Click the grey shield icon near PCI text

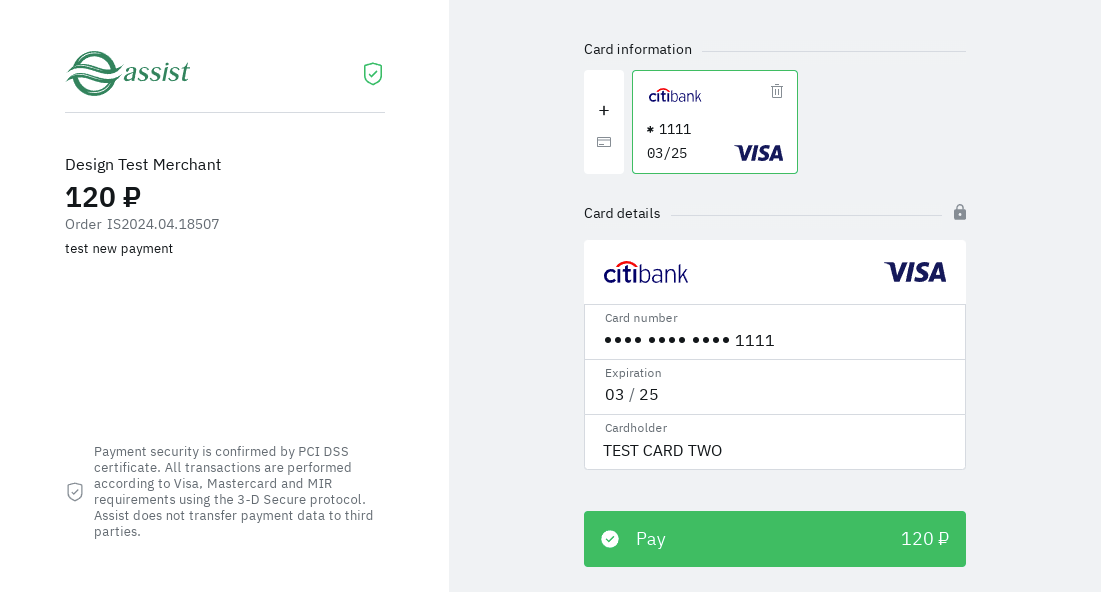(75, 492)
